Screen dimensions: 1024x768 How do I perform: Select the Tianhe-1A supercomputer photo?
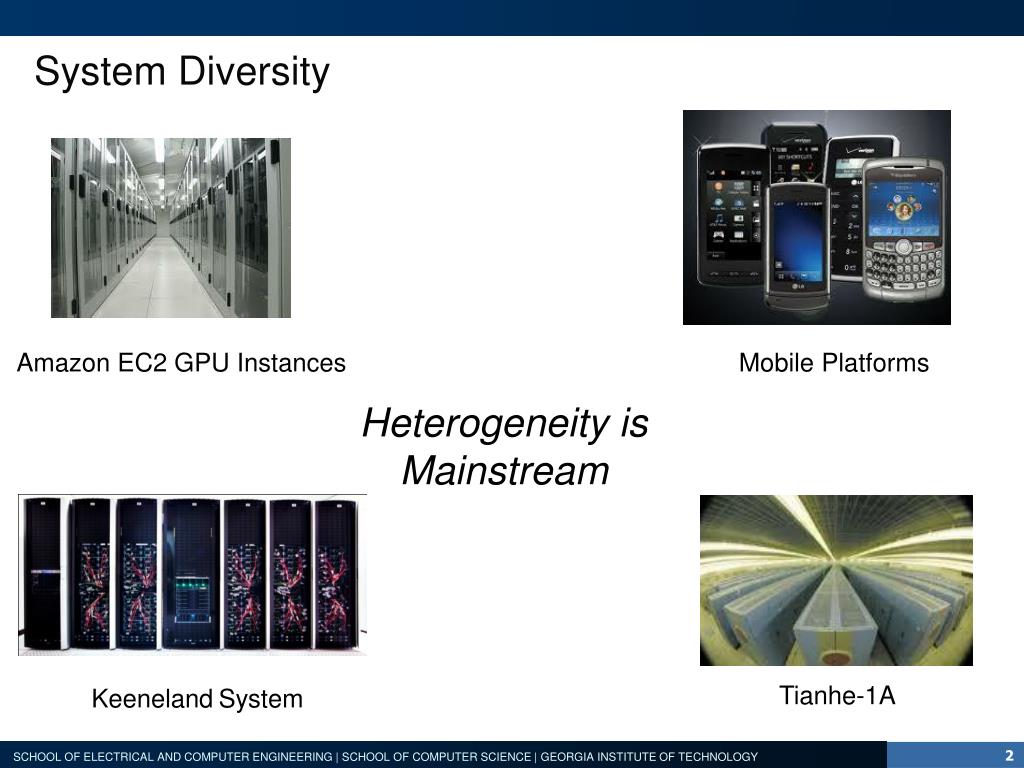coord(836,581)
